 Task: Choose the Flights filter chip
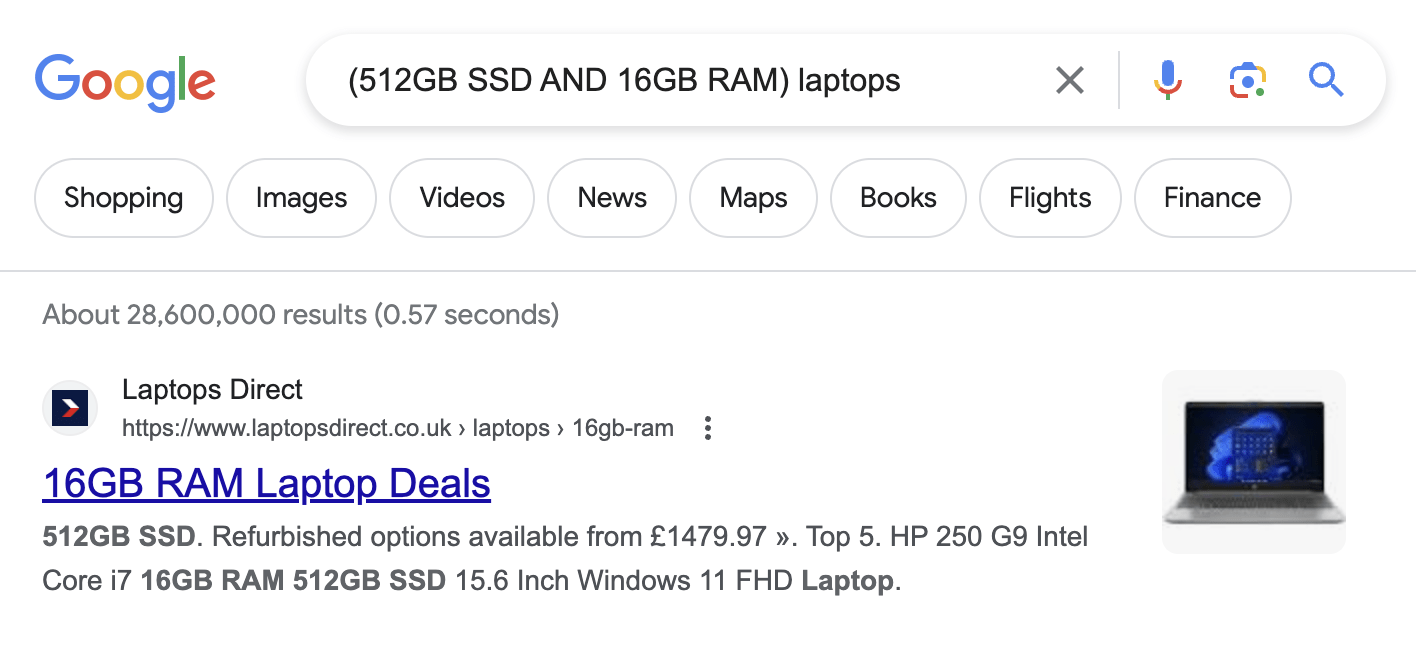click(1050, 198)
